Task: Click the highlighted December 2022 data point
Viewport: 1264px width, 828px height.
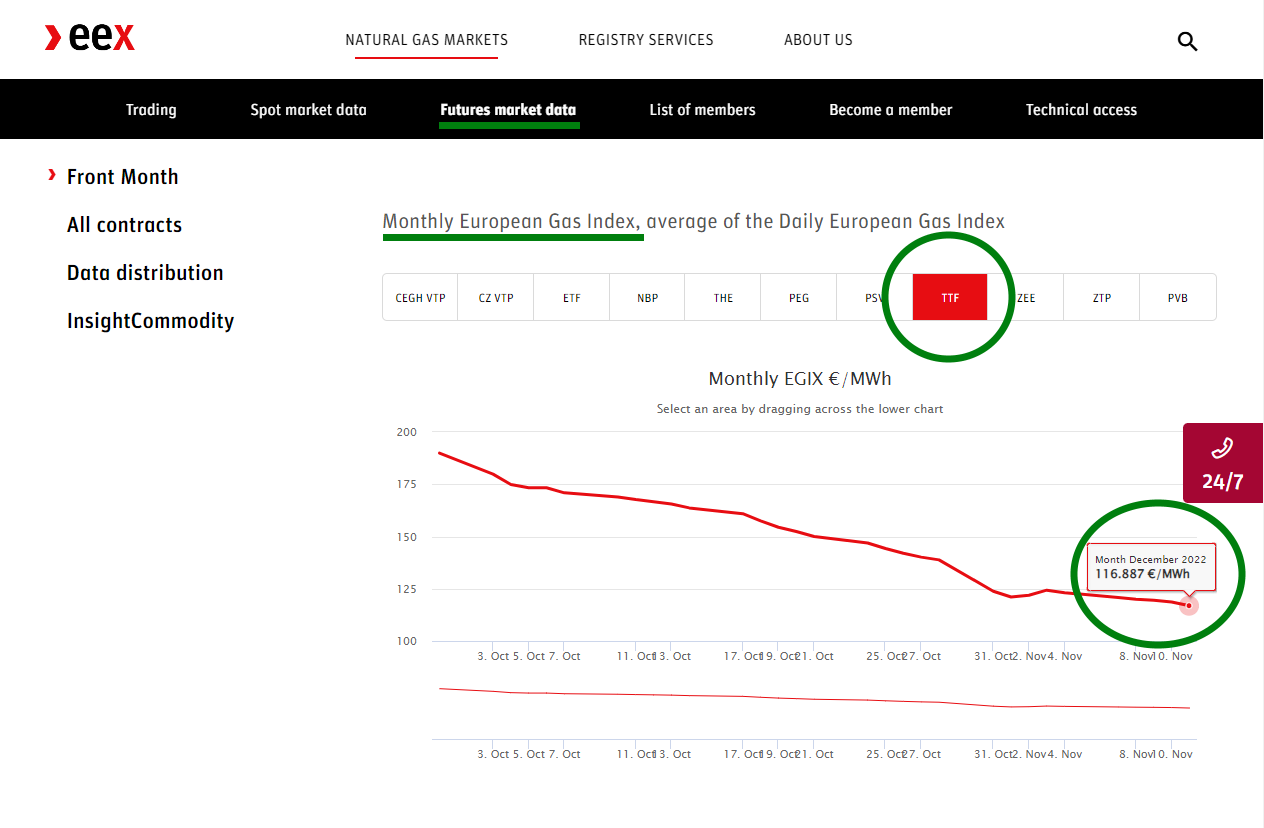Action: [1188, 605]
